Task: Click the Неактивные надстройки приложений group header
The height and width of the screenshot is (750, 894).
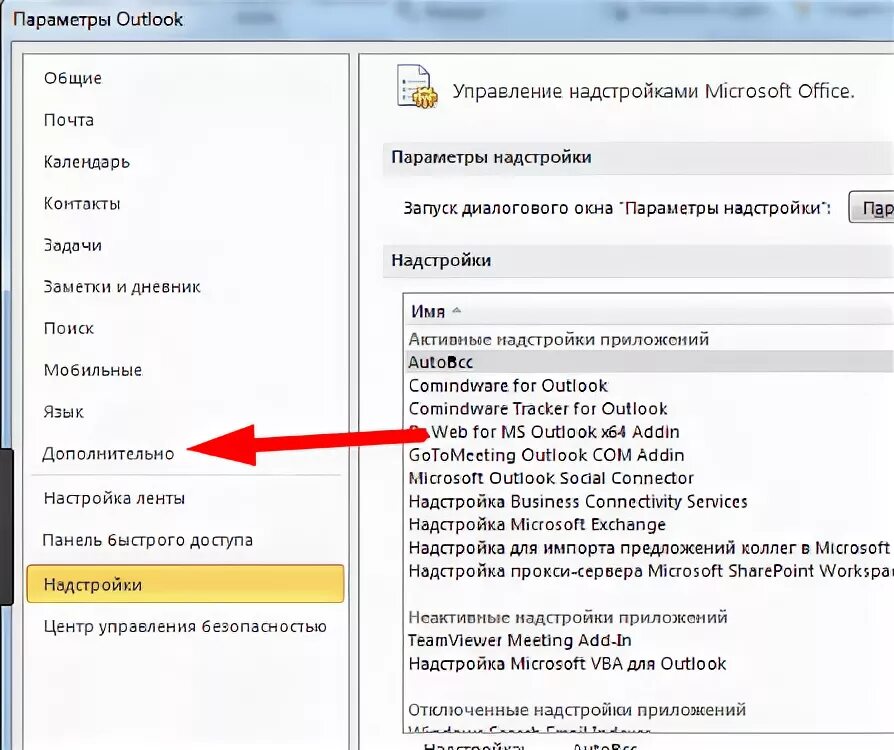Action: point(568,618)
